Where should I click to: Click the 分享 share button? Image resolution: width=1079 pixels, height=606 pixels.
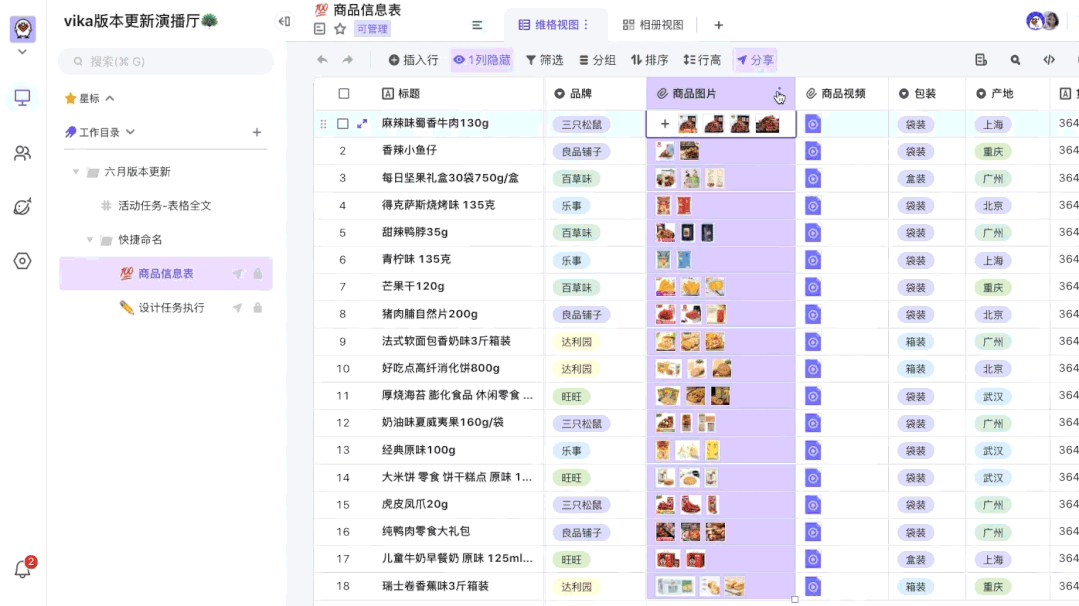pyautogui.click(x=755, y=60)
